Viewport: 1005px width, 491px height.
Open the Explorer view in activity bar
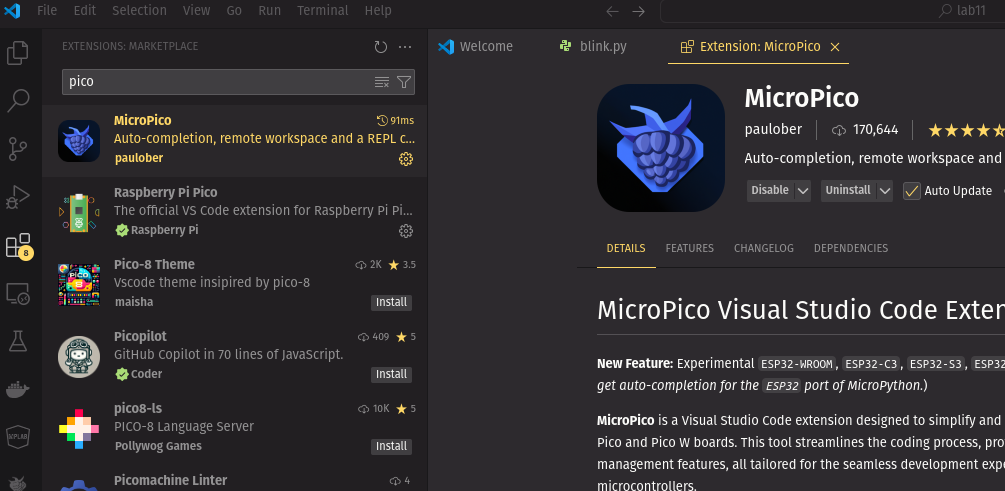(x=18, y=53)
